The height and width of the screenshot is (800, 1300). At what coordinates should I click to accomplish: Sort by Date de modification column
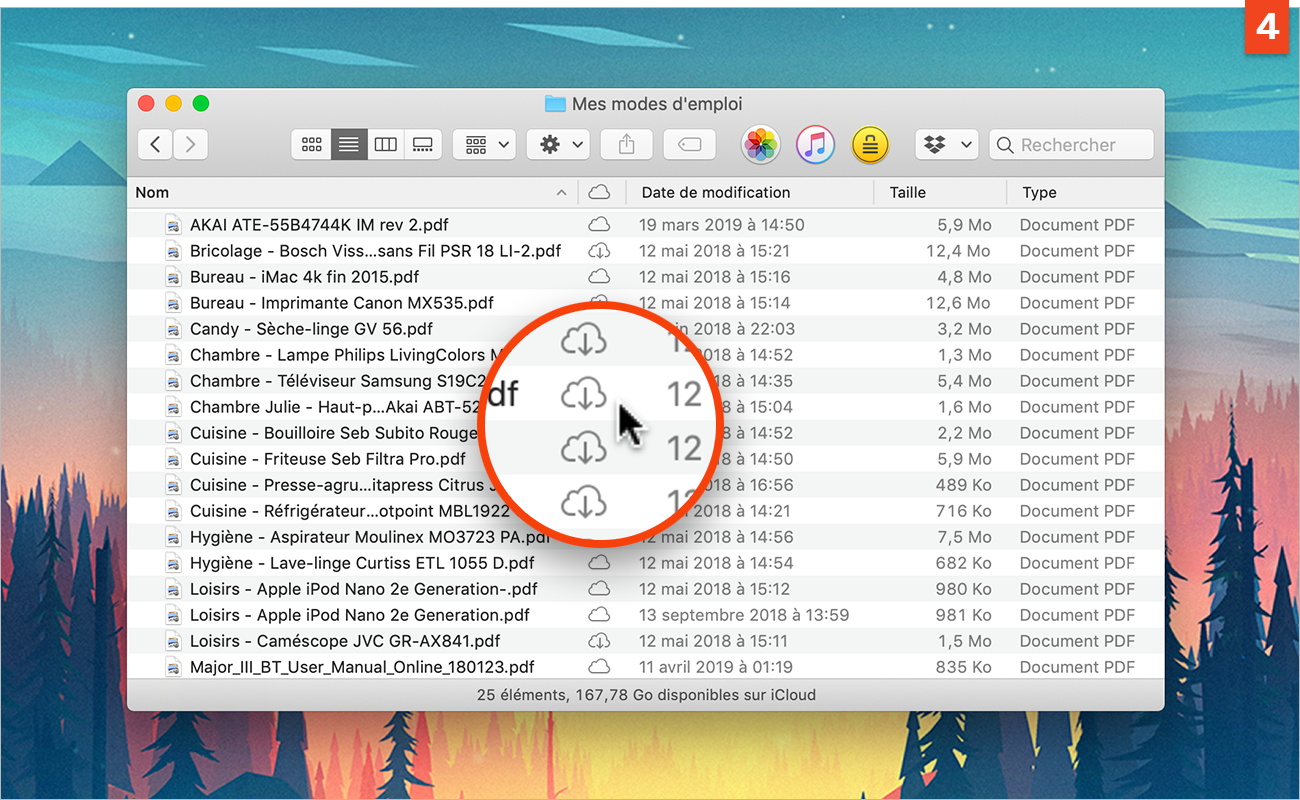716,192
